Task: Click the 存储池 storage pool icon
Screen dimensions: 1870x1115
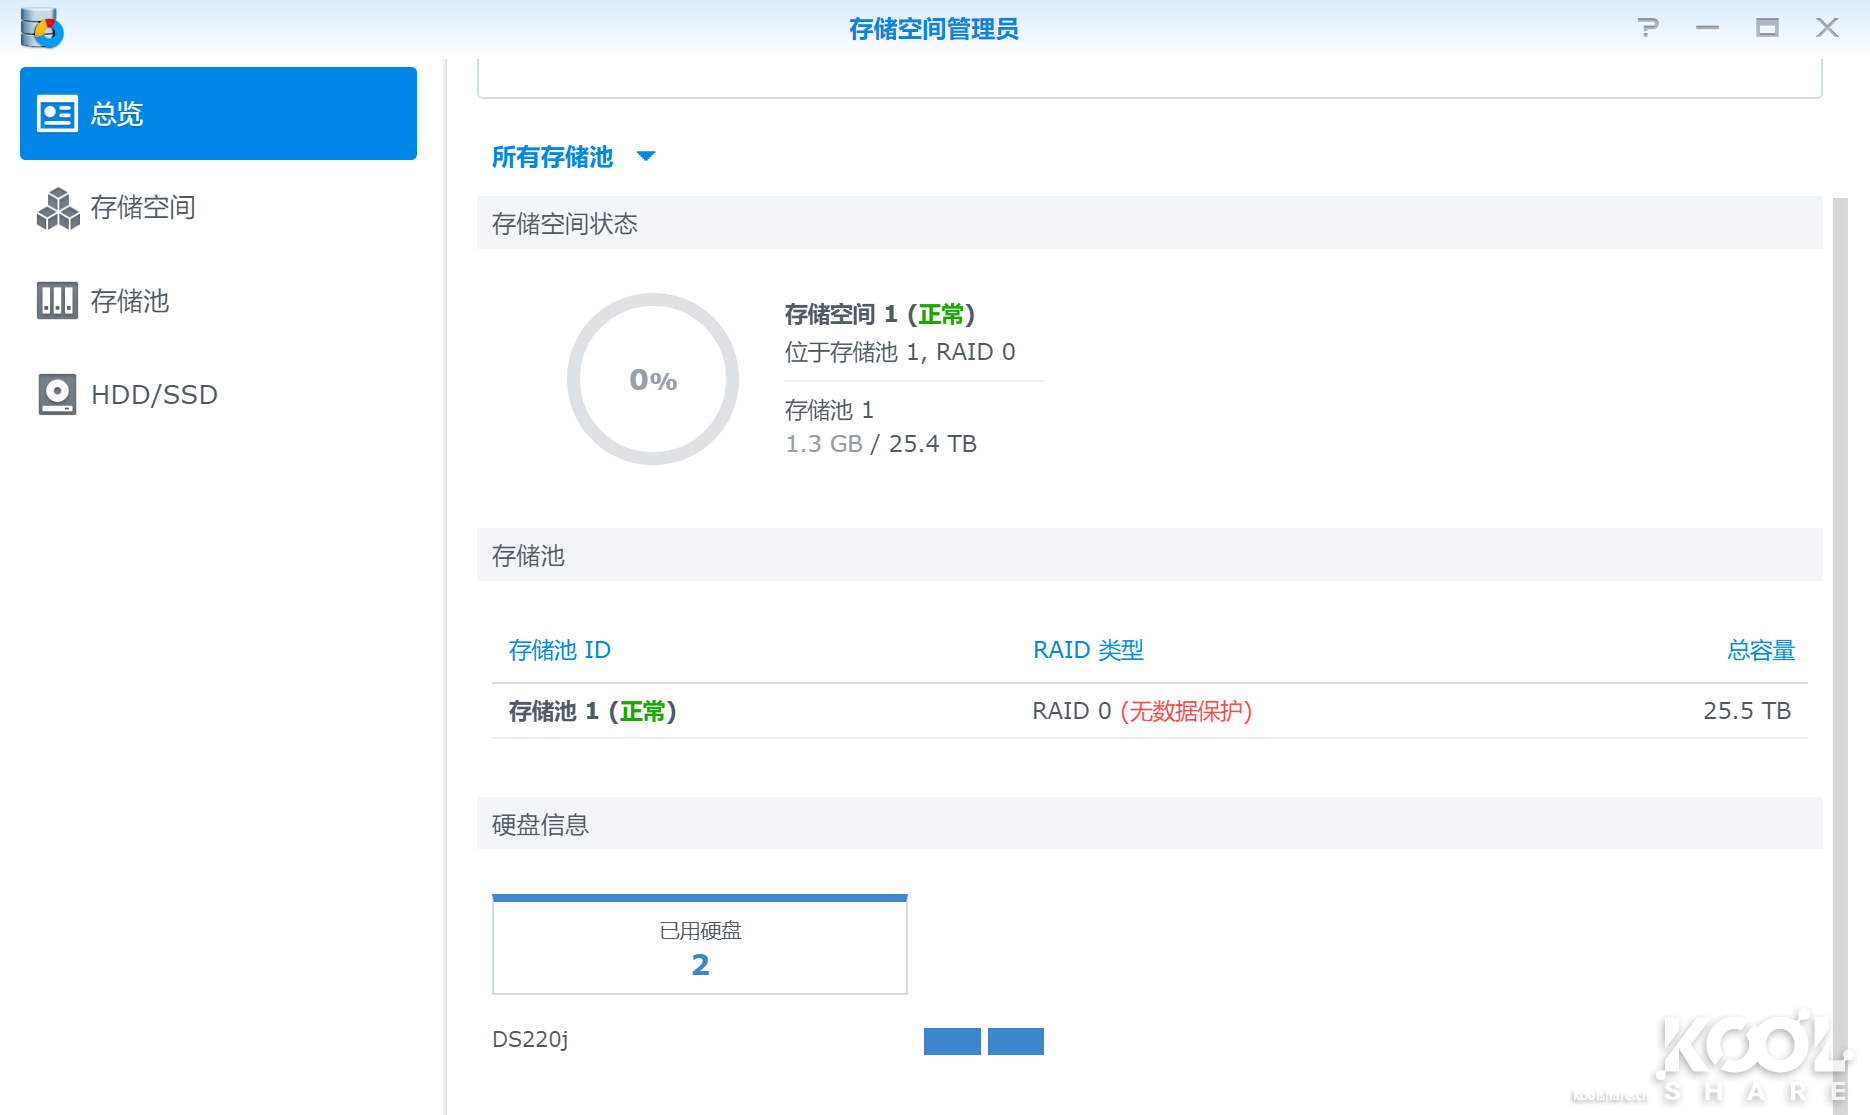Action: click(57, 301)
